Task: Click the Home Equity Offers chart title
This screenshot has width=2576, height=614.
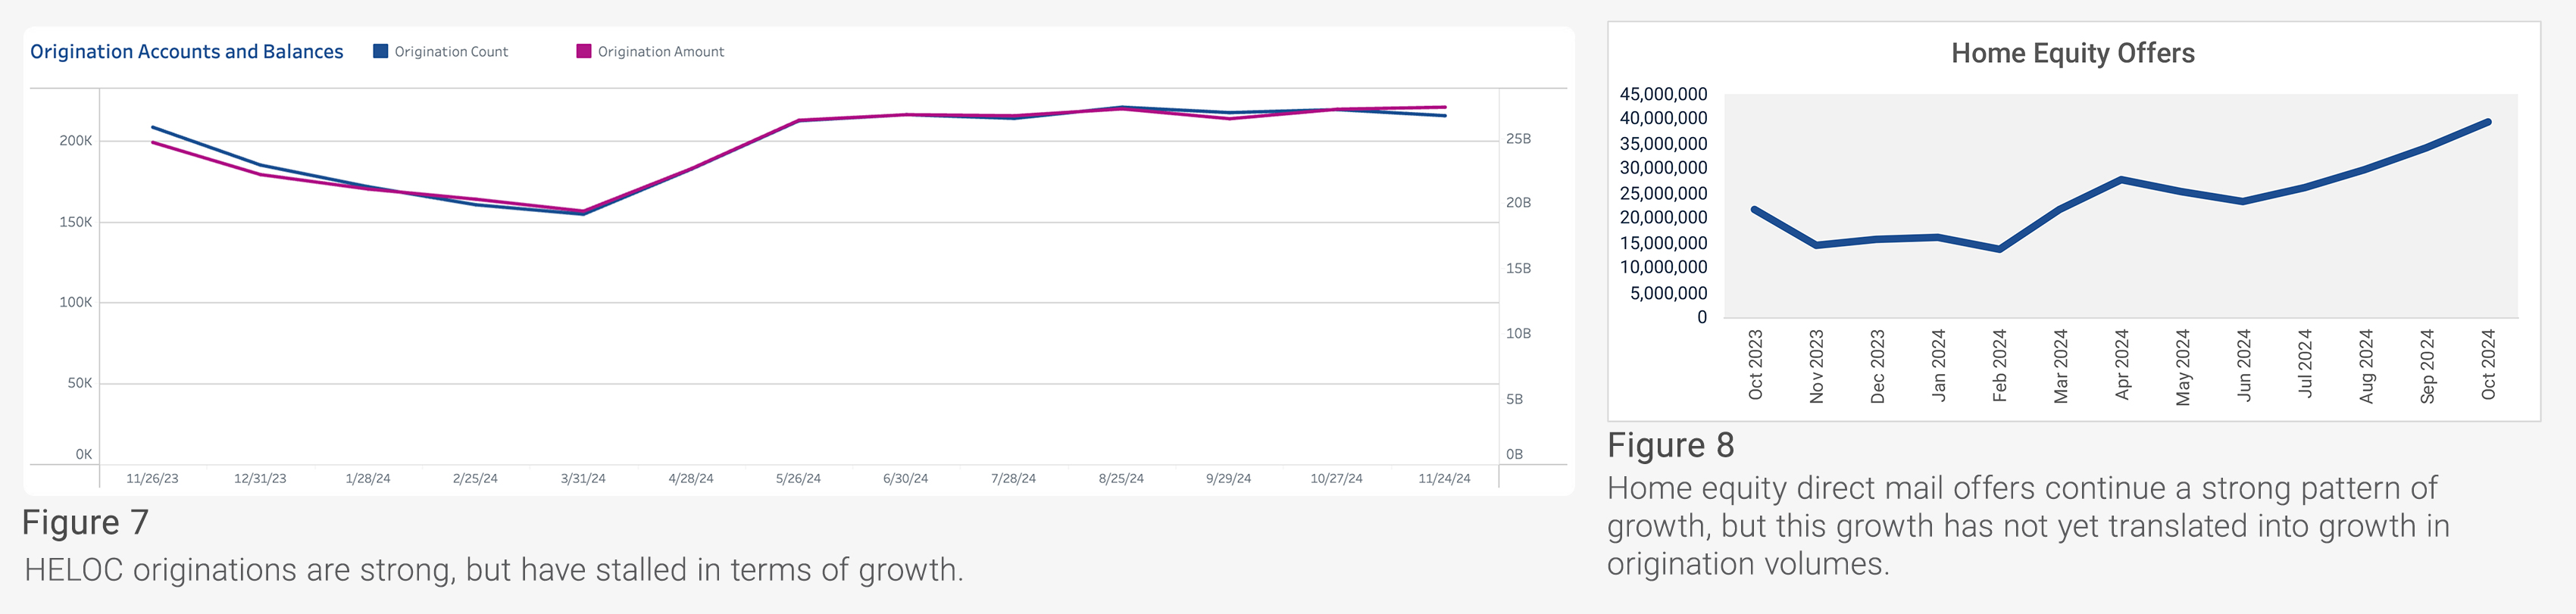Action: (2072, 53)
